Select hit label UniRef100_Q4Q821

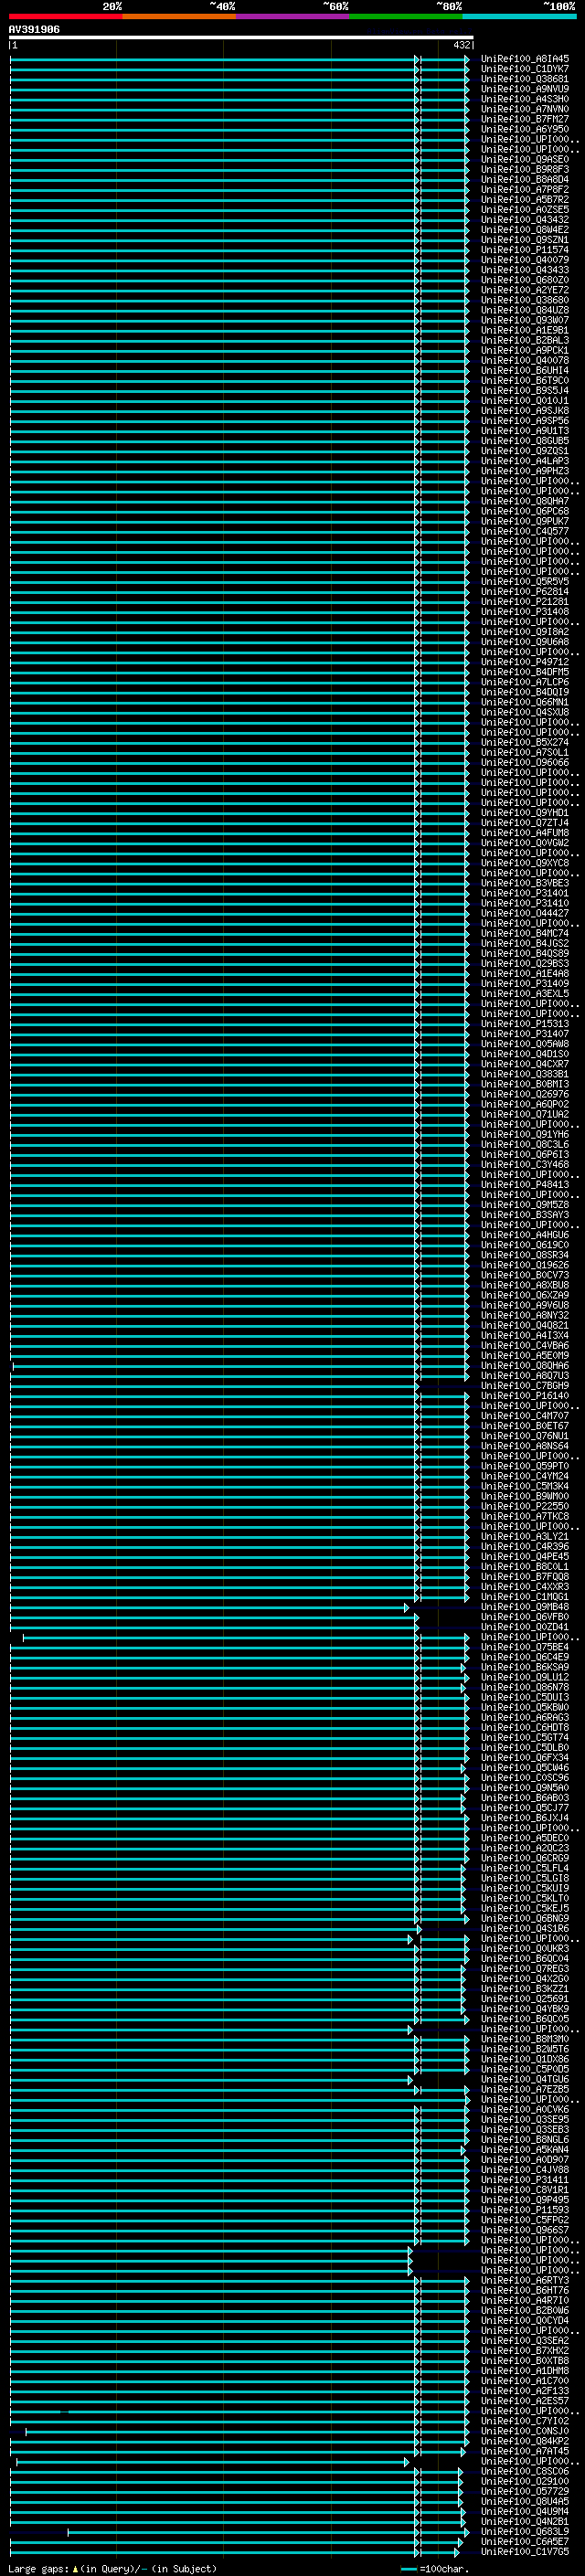point(525,1325)
